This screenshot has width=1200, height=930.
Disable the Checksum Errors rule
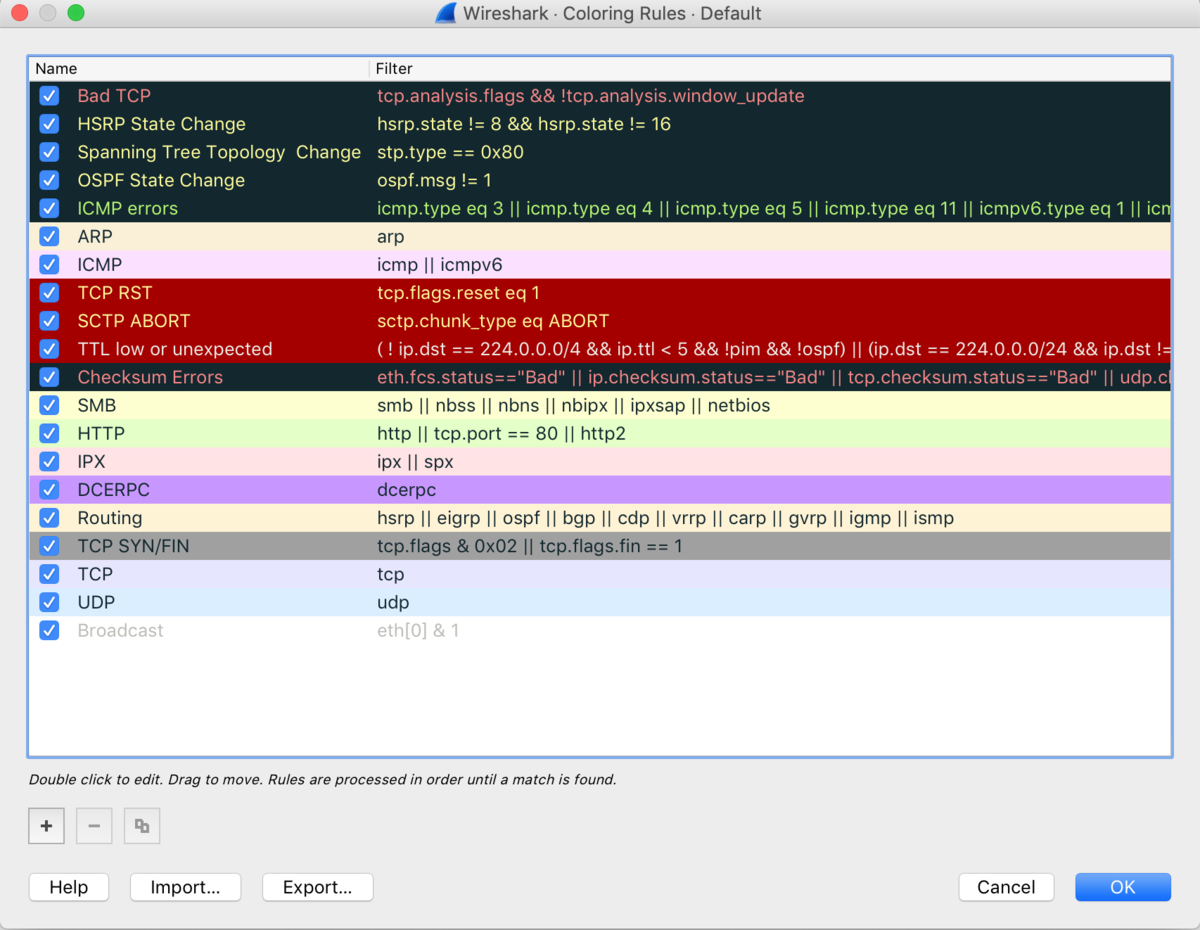[x=49, y=377]
